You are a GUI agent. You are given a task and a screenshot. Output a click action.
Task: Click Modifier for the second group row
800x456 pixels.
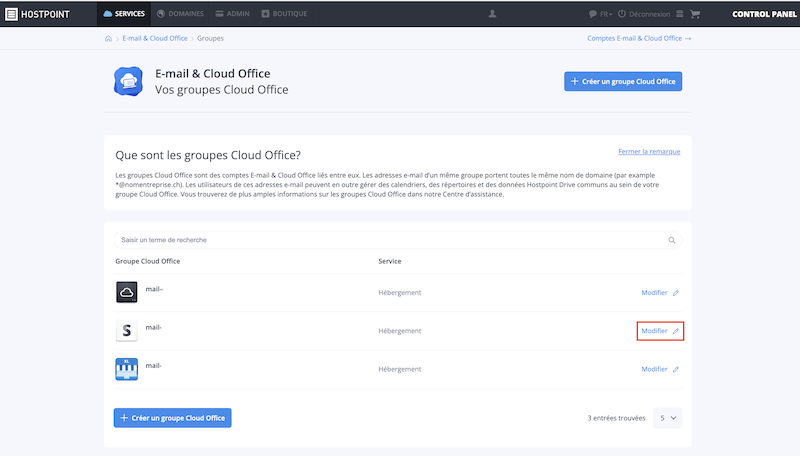tap(654, 331)
